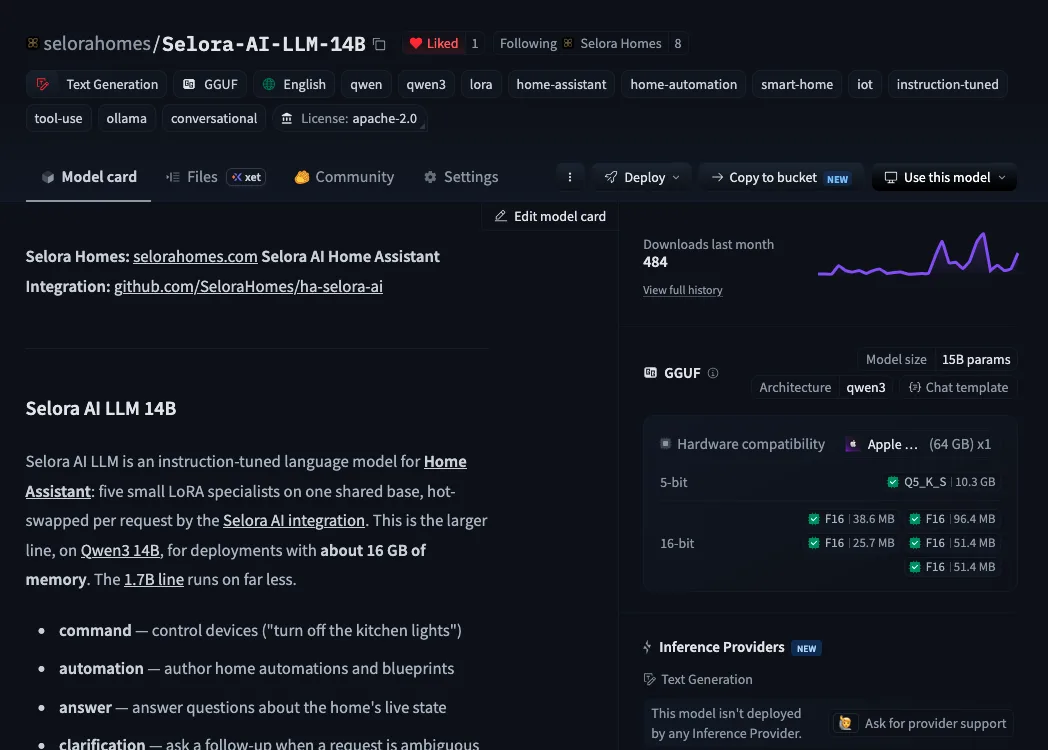
Task: Open the License apache-2.0 tag
Action: tap(350, 118)
